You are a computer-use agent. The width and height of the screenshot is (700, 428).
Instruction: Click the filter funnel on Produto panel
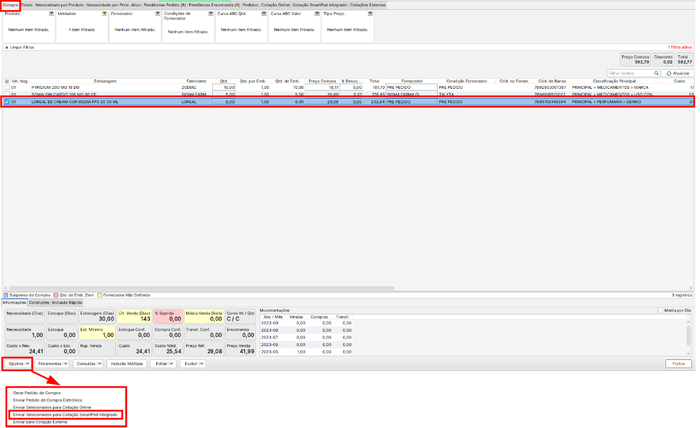(x=49, y=14)
